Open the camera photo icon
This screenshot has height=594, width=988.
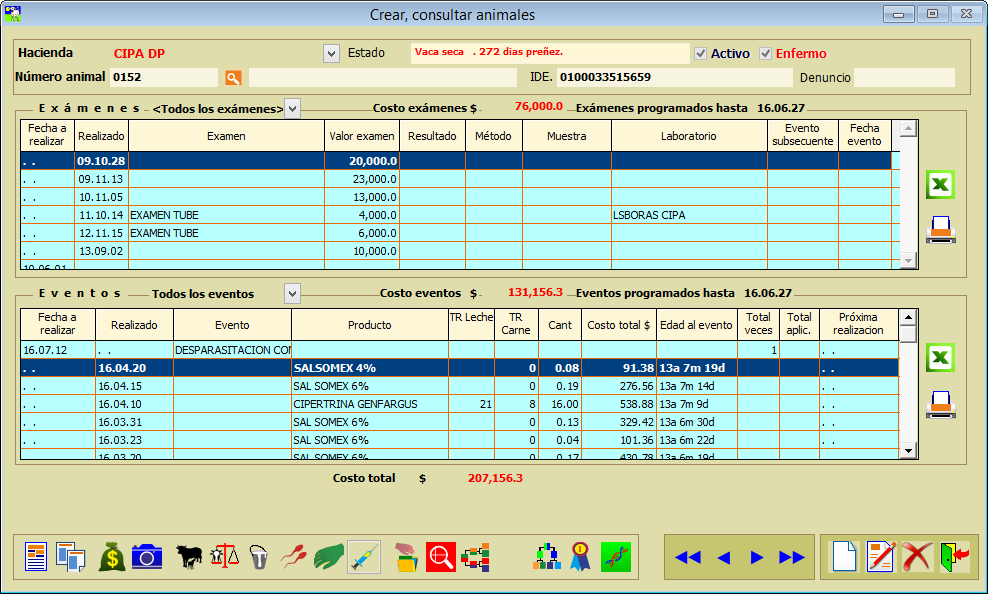146,556
